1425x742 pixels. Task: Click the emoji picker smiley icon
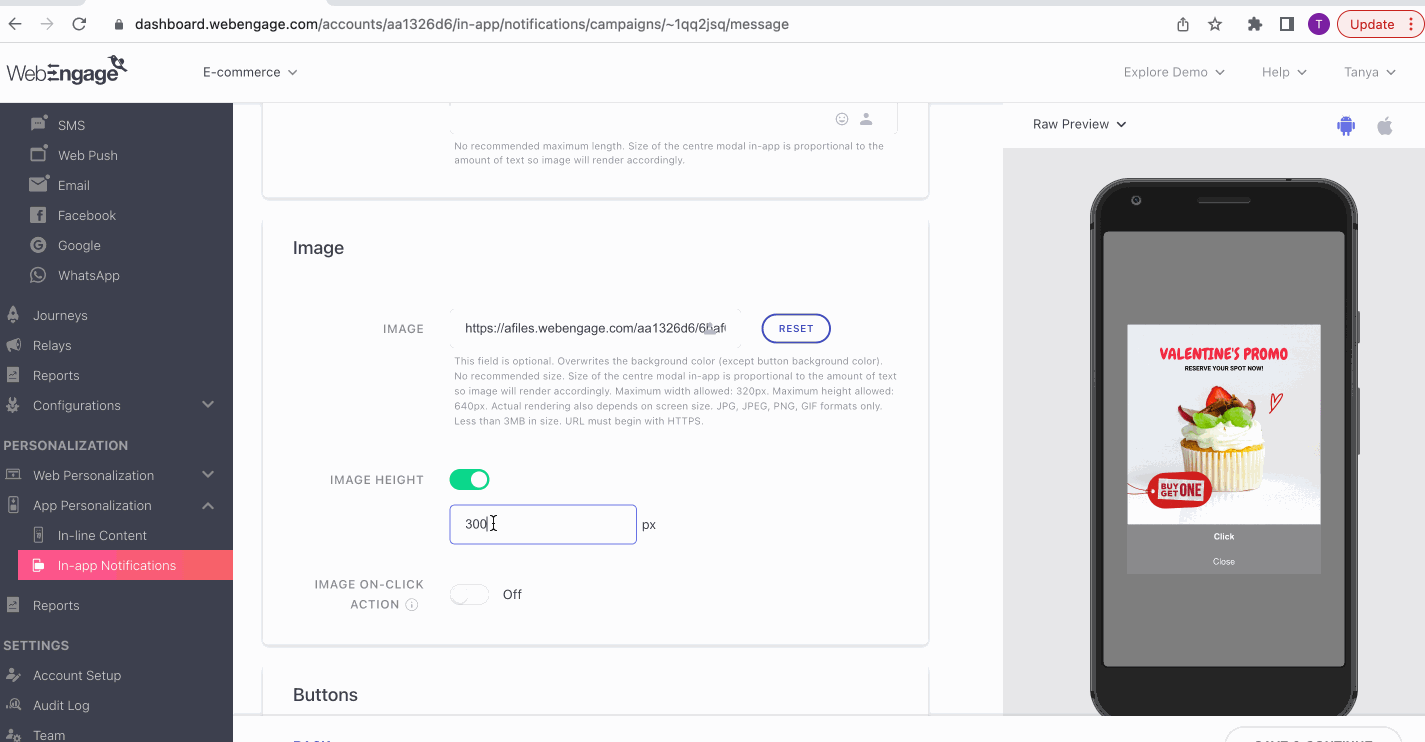click(842, 119)
